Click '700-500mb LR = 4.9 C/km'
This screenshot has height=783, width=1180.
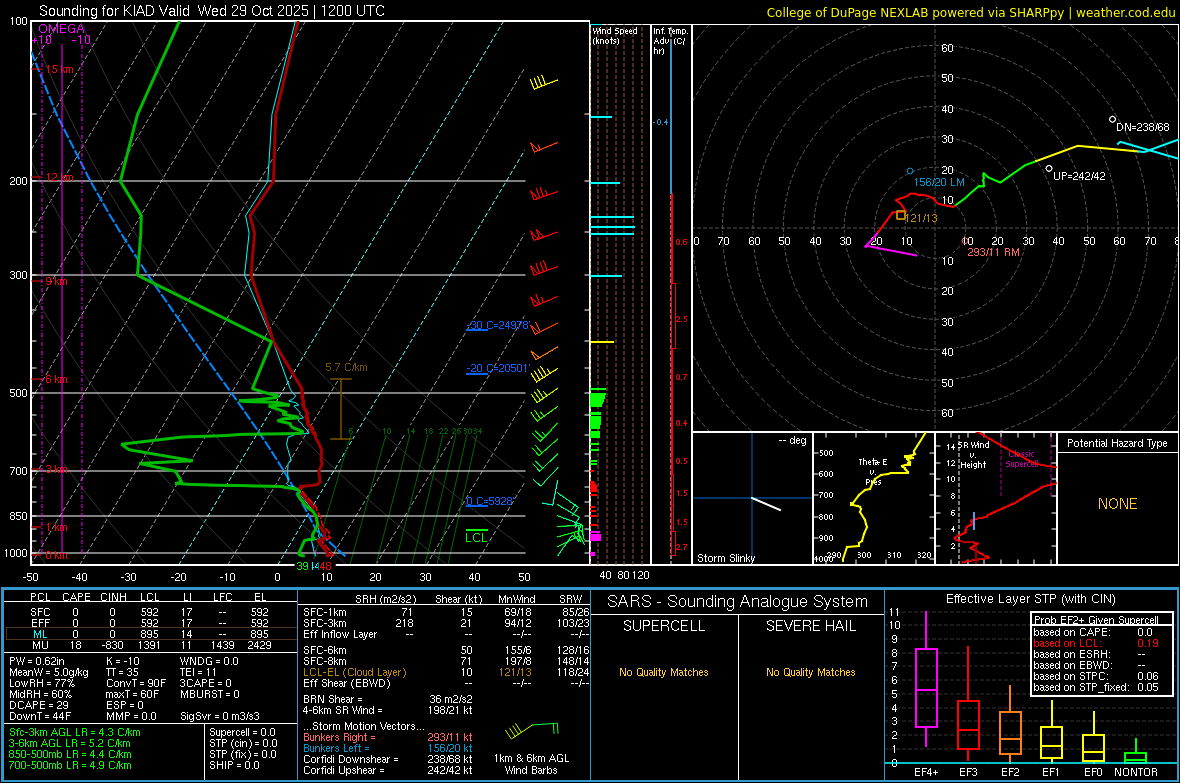(70, 765)
